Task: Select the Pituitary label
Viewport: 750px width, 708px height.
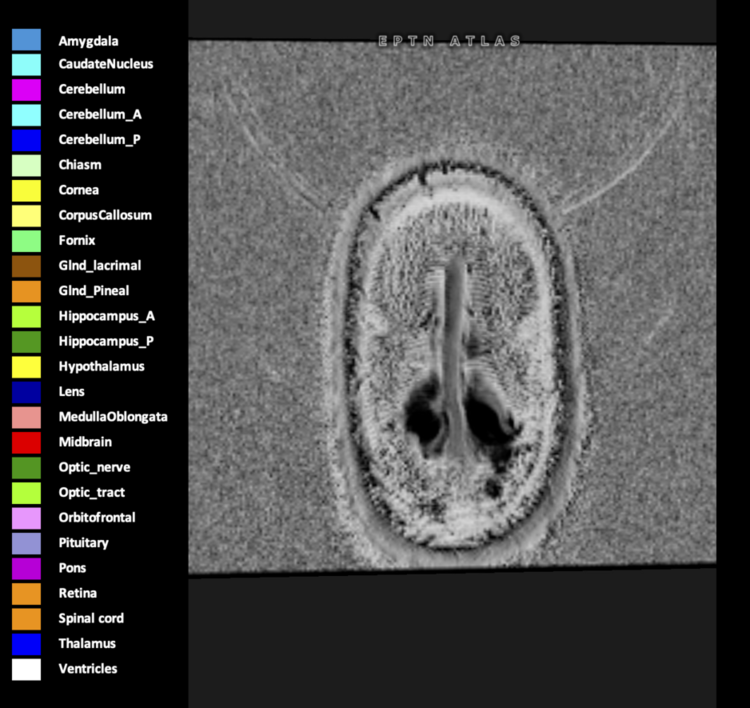Action: [84, 543]
